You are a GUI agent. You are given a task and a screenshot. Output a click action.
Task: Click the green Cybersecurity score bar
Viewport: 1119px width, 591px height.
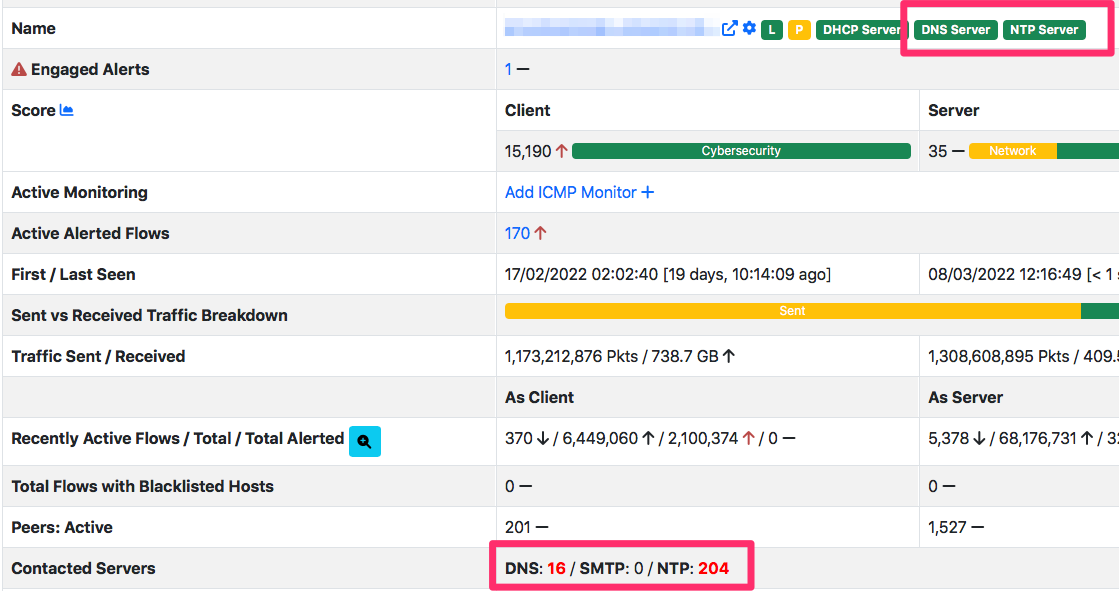tap(744, 151)
